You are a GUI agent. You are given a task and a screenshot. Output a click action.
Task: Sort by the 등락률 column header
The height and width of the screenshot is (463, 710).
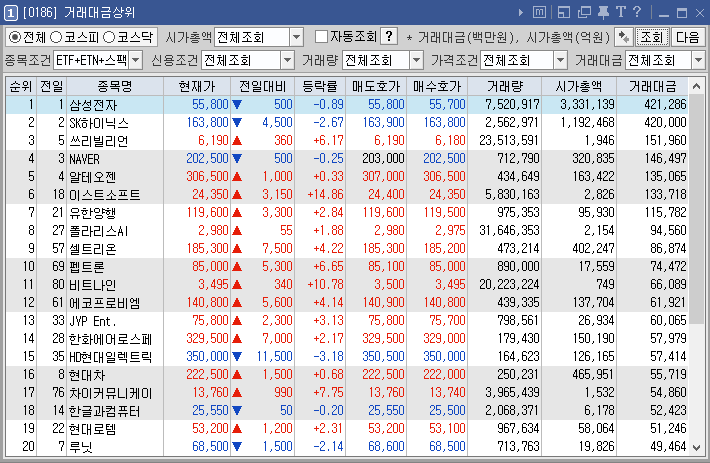(x=320, y=86)
